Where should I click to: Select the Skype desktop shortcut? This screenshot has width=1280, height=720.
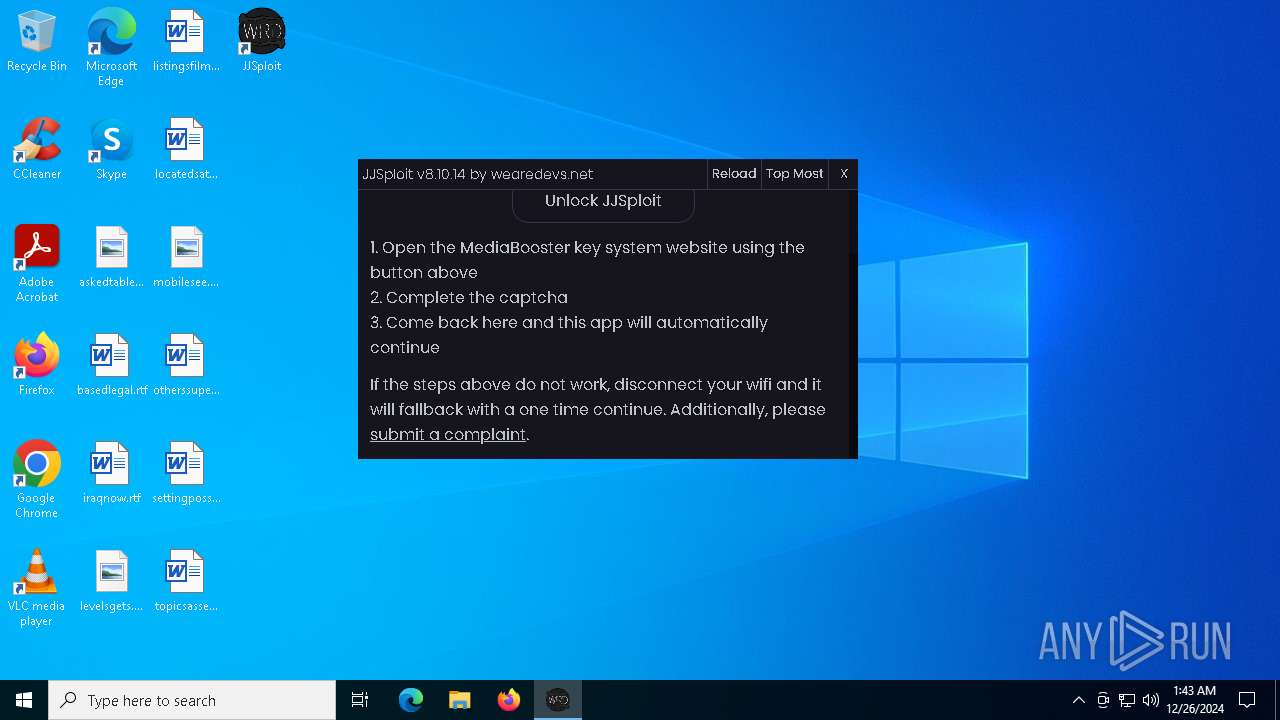coord(111,150)
